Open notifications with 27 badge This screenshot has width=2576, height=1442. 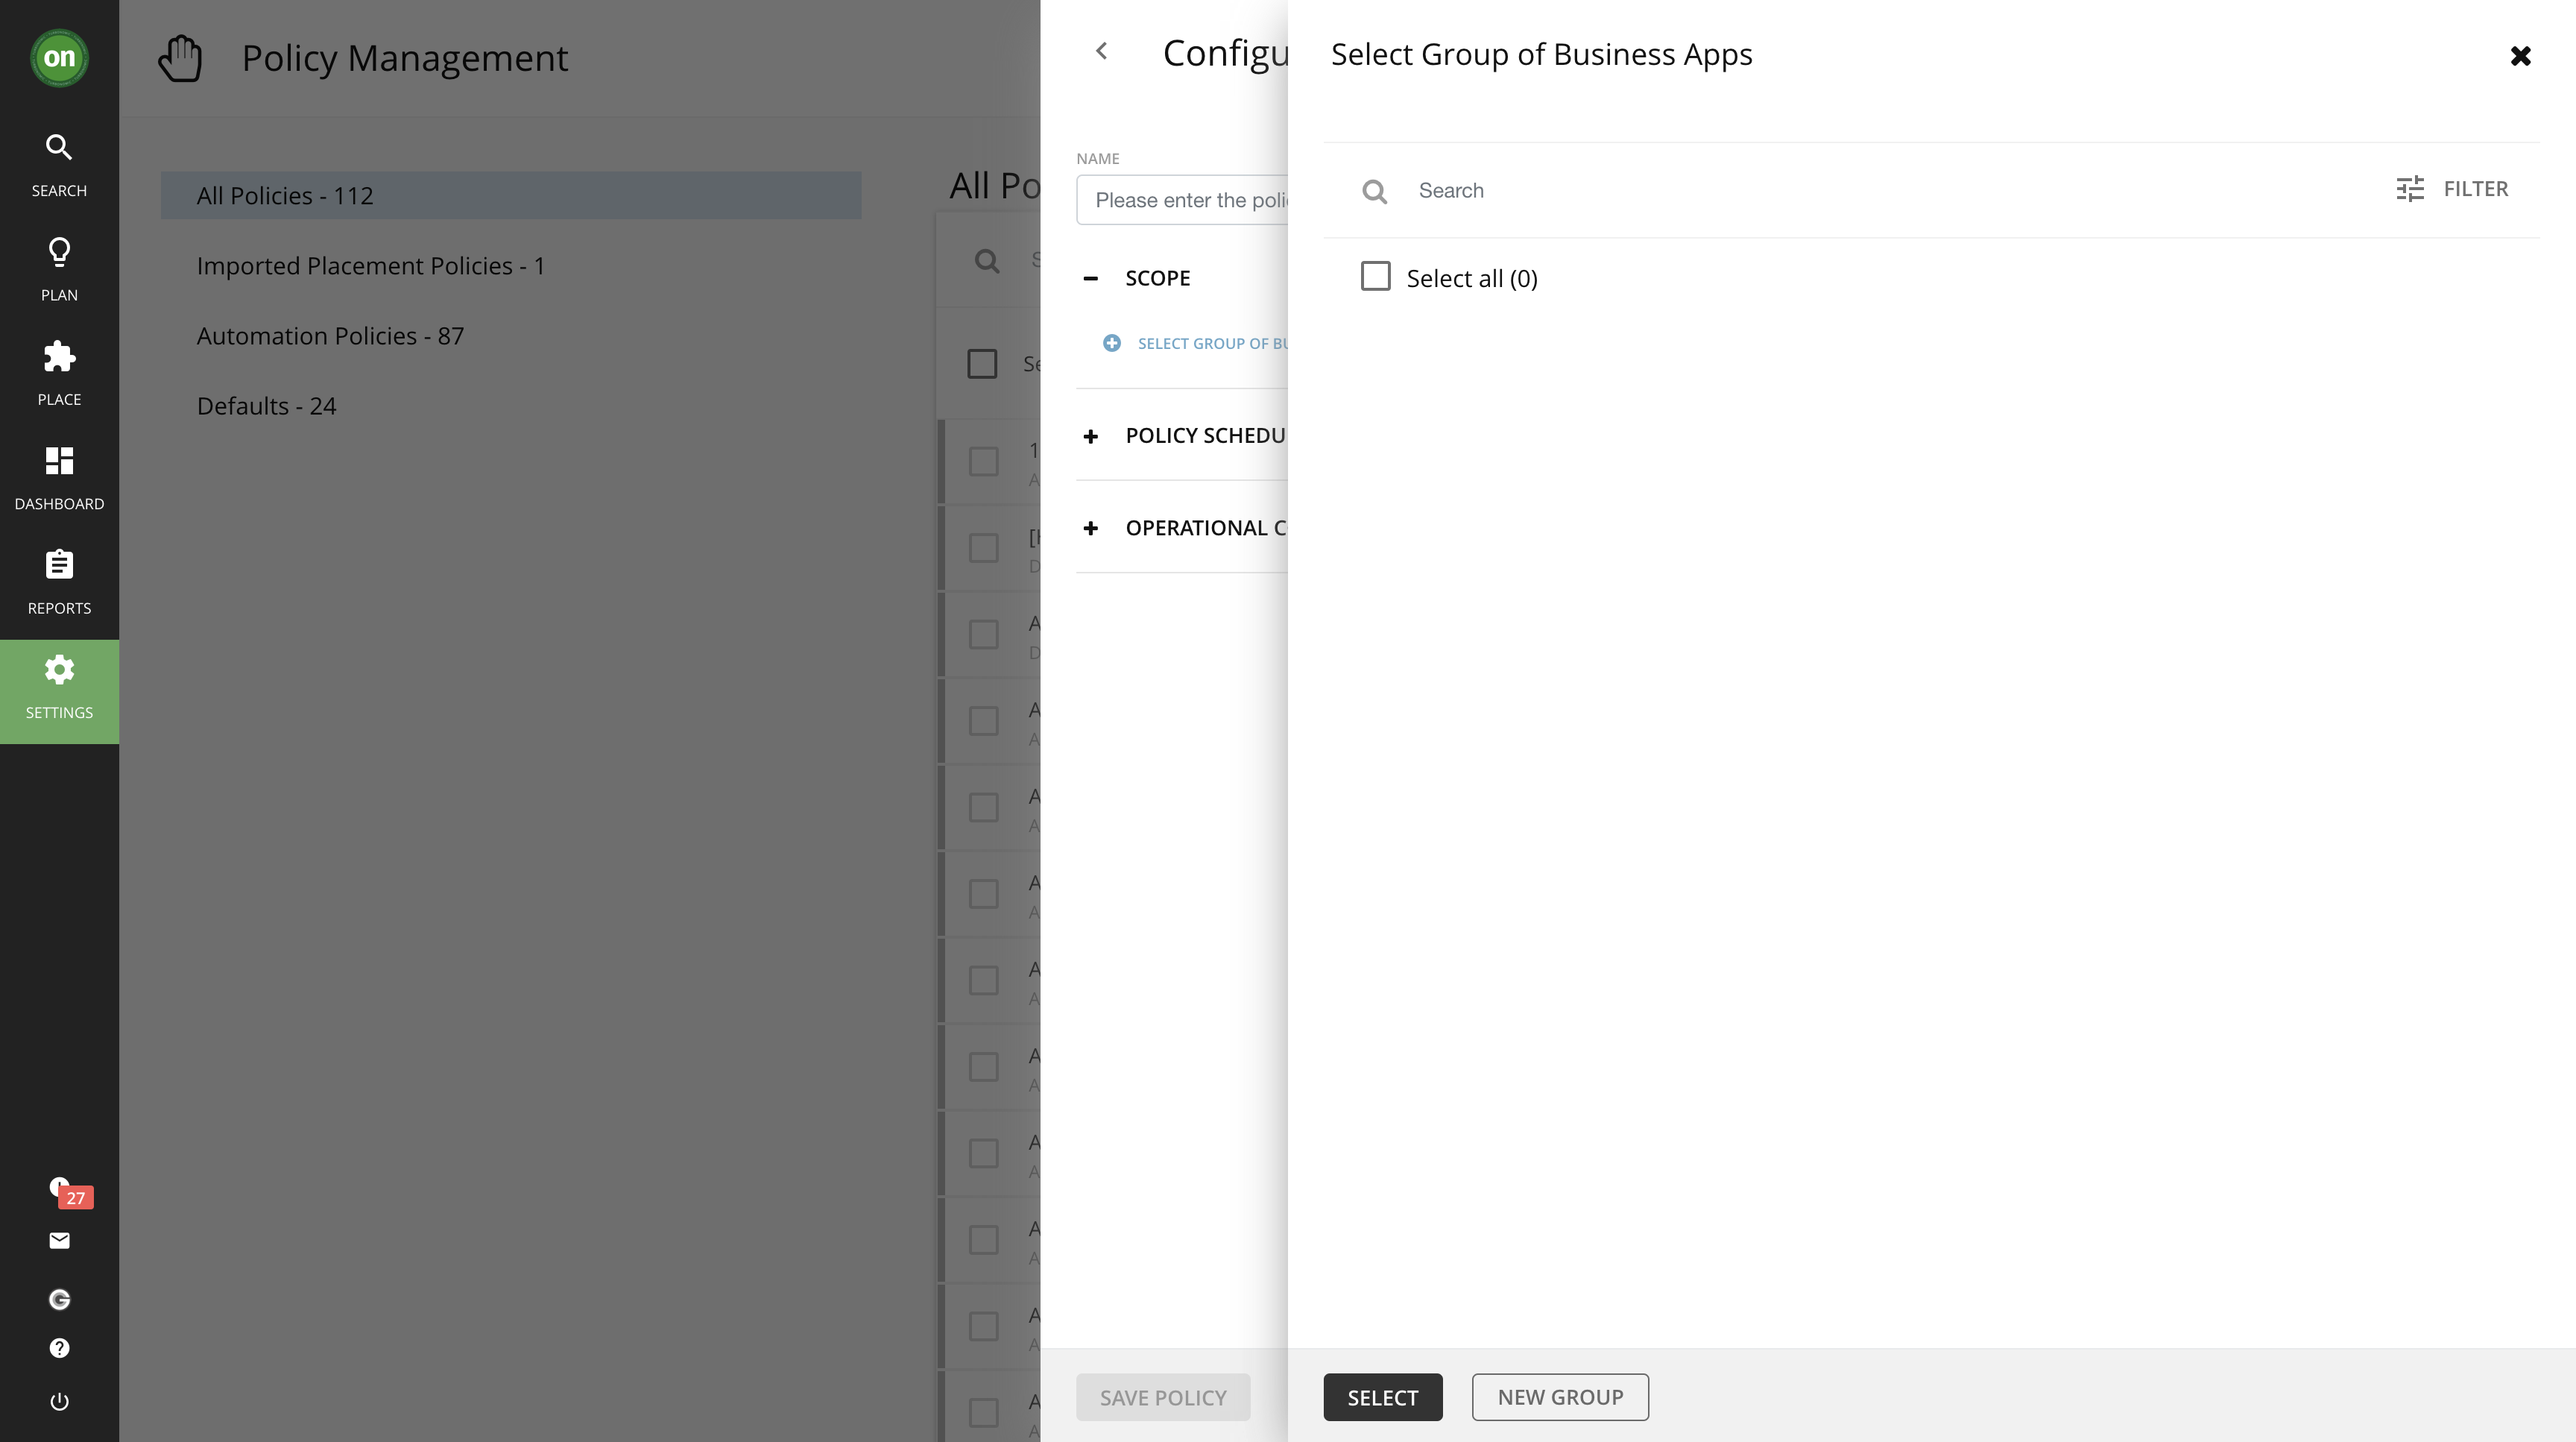[62, 1190]
